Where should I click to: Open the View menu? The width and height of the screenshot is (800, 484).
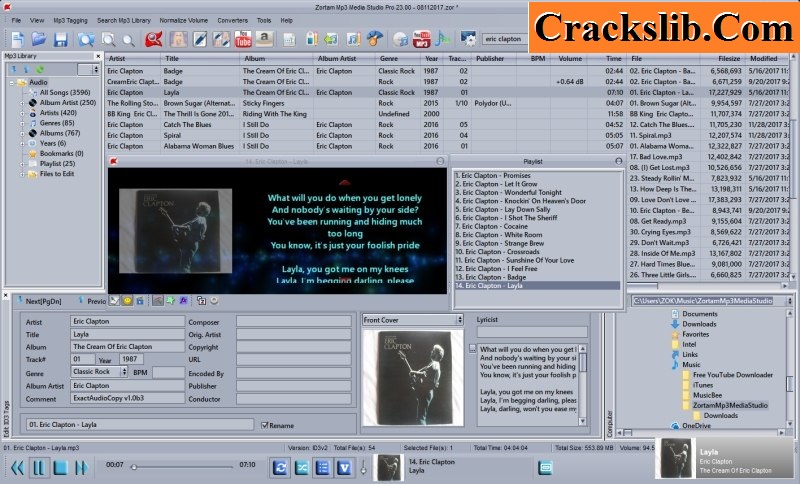[37, 20]
